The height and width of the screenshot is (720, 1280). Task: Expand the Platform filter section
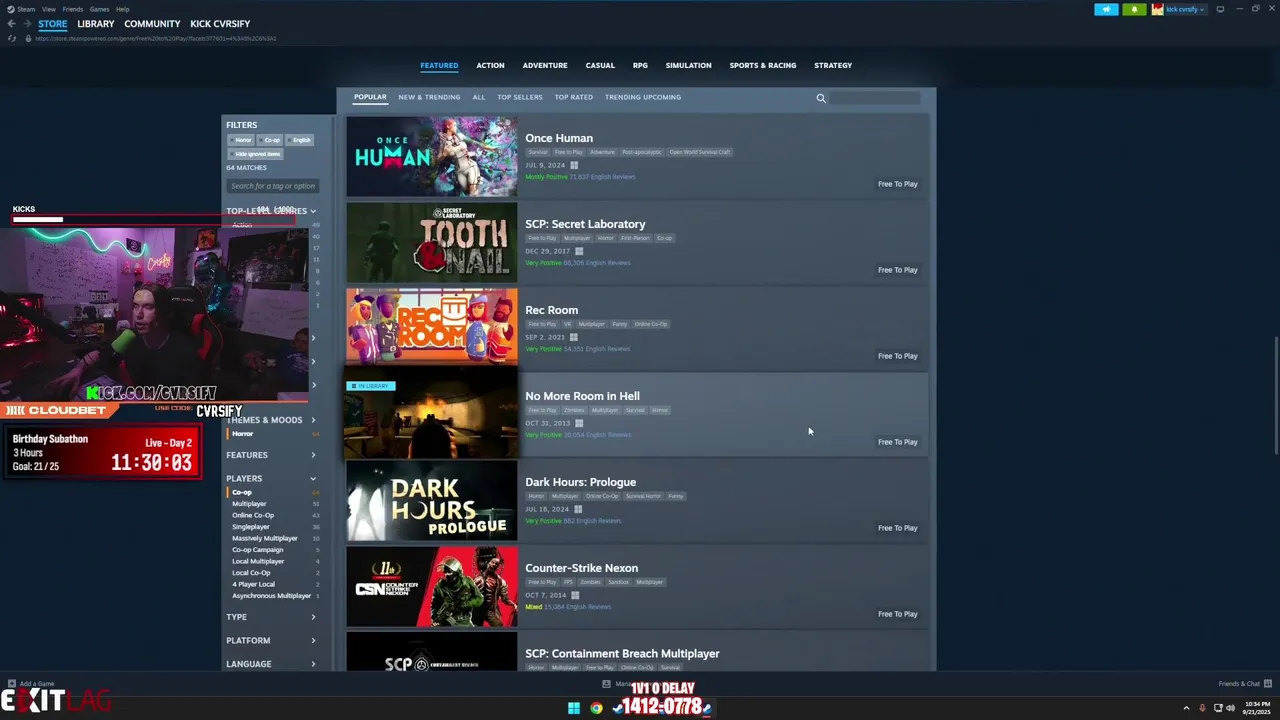point(271,640)
